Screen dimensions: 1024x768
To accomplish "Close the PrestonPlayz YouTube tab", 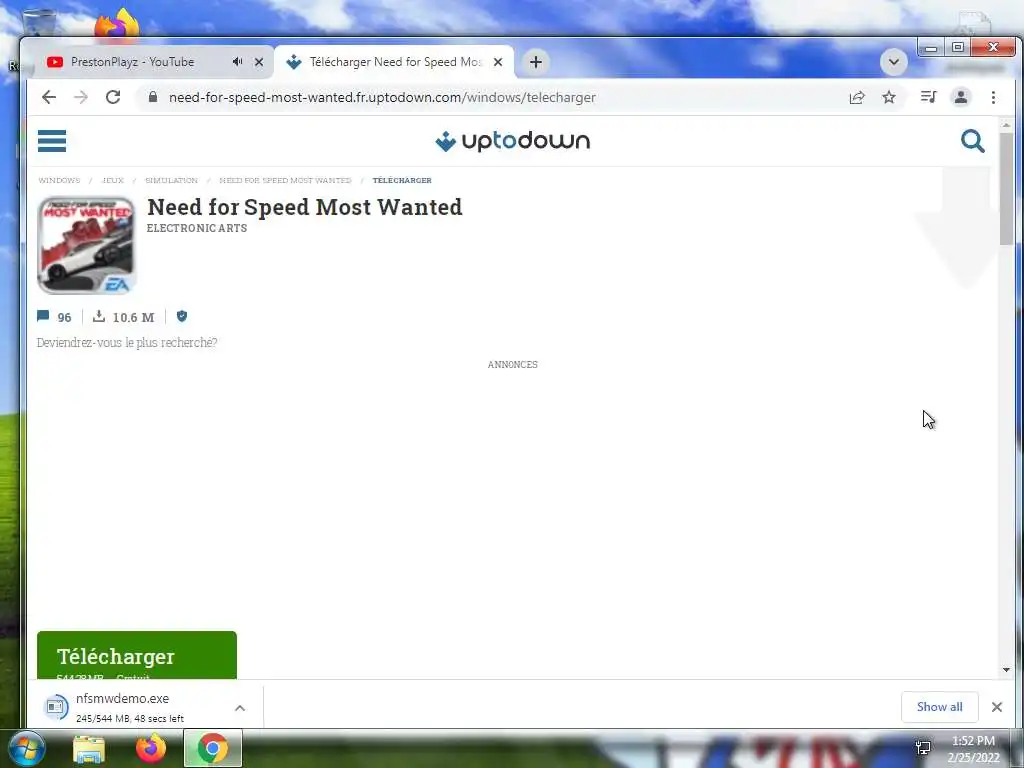I will click(259, 62).
